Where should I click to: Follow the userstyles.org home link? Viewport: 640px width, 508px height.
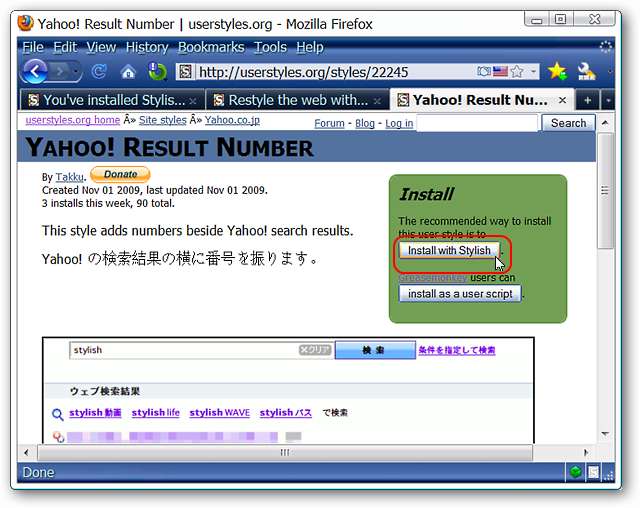point(73,120)
